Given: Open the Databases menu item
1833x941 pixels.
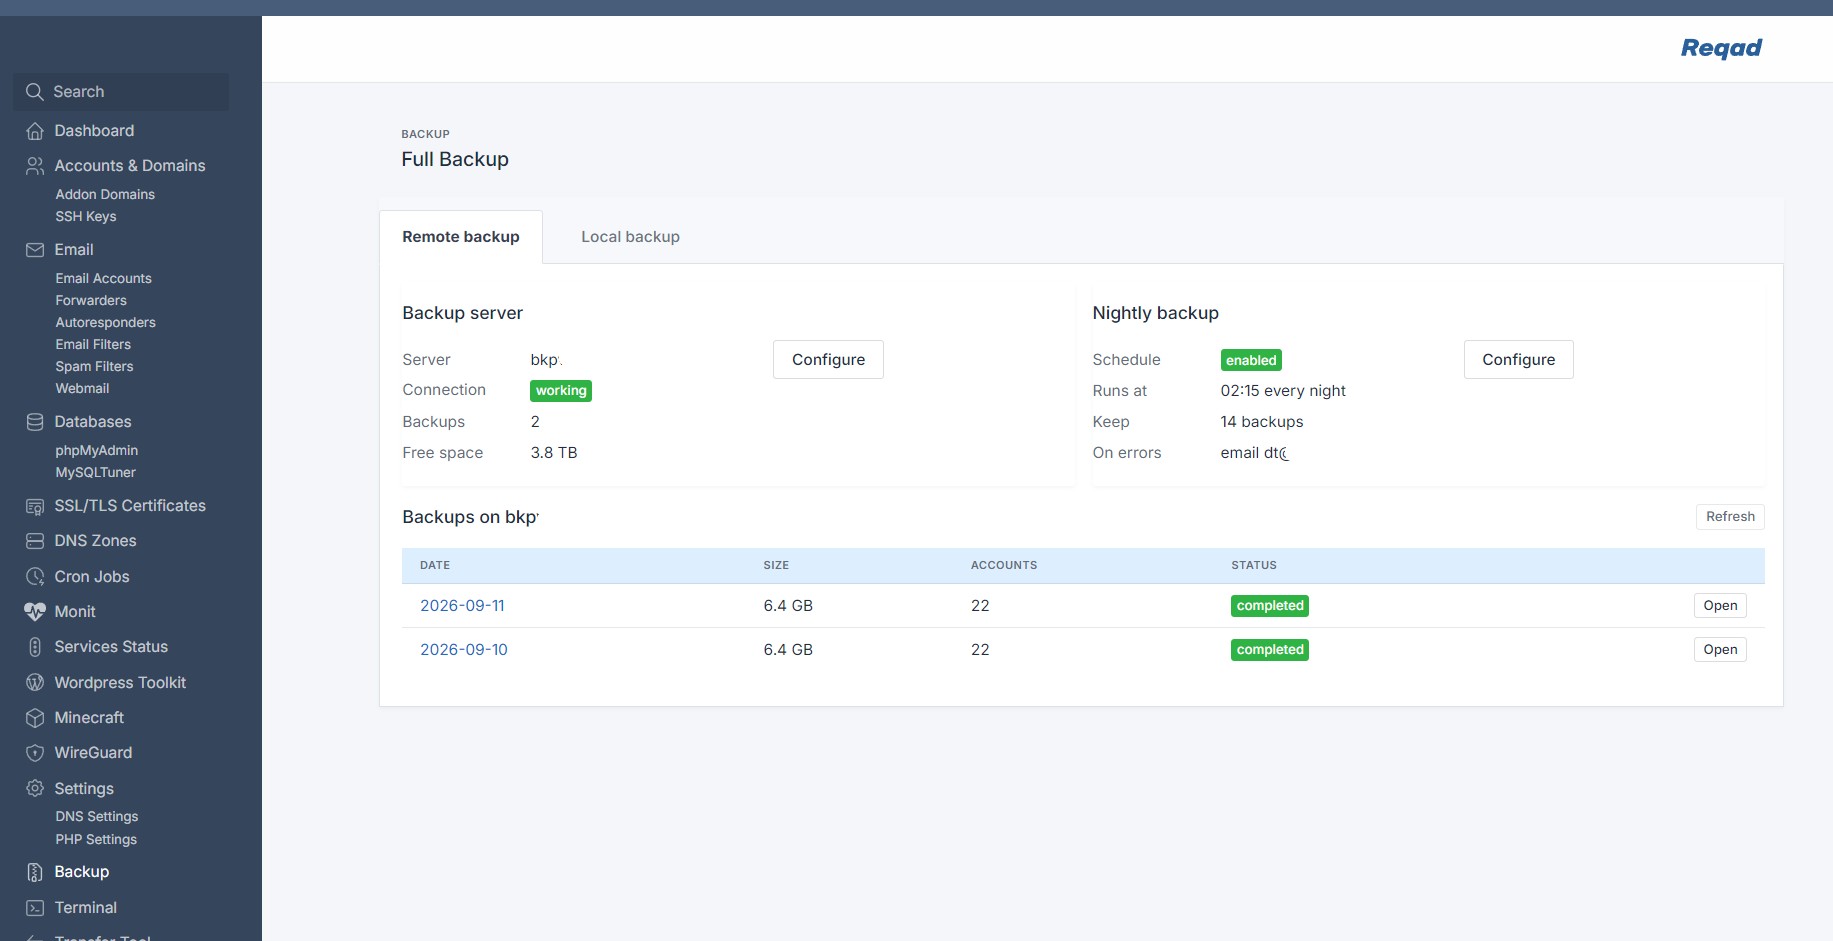Looking at the screenshot, I should click(x=93, y=422).
